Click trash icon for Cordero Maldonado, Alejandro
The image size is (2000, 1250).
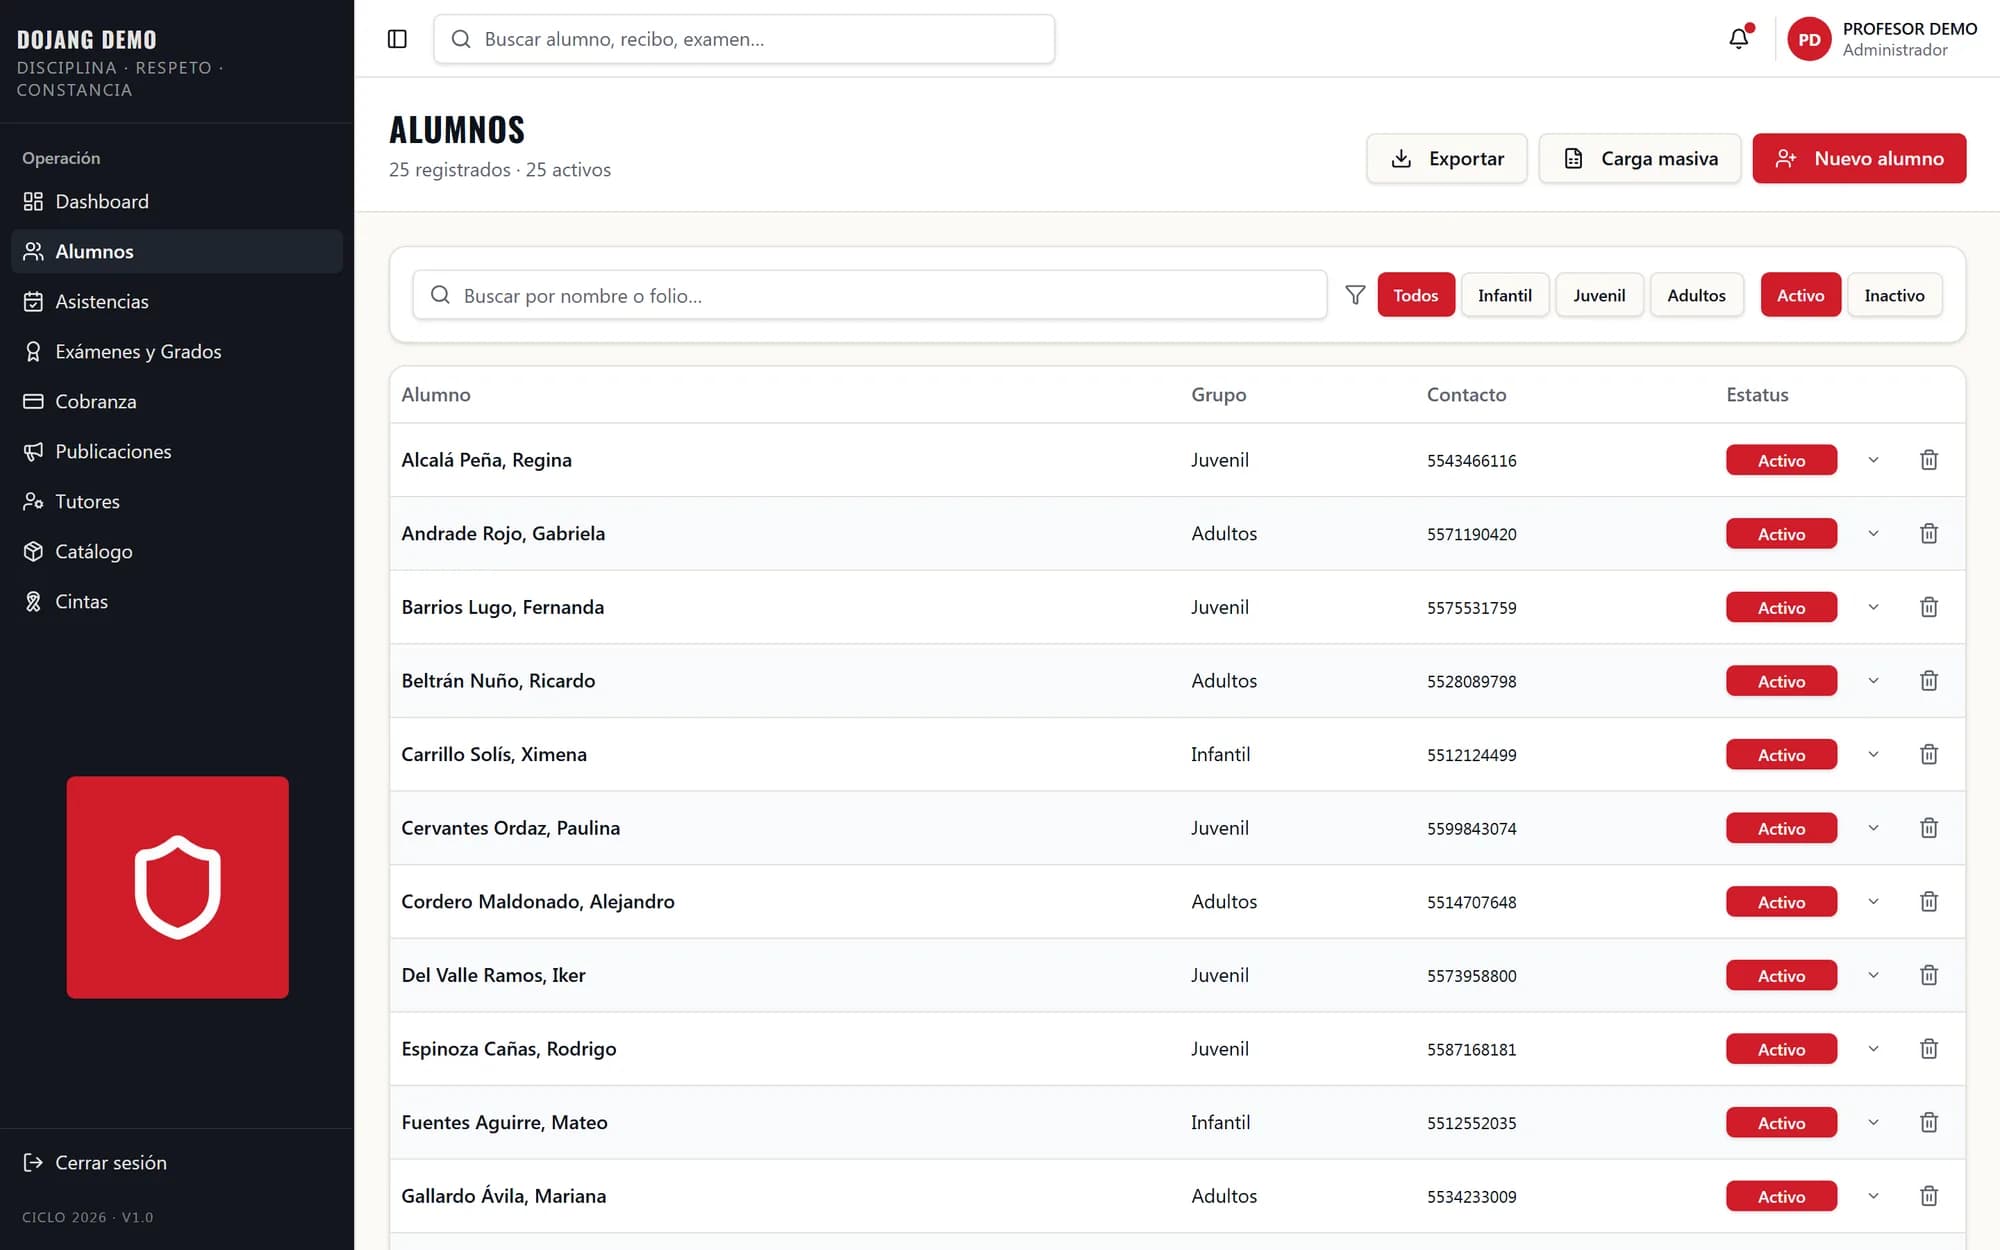click(1929, 902)
